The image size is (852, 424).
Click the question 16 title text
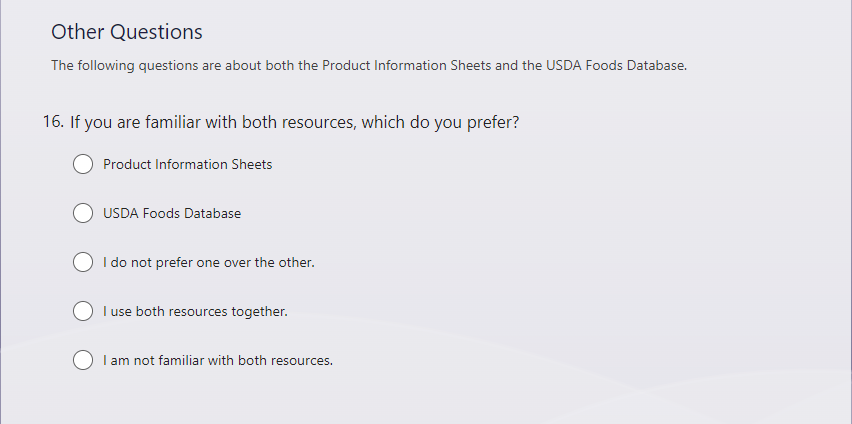[294, 123]
